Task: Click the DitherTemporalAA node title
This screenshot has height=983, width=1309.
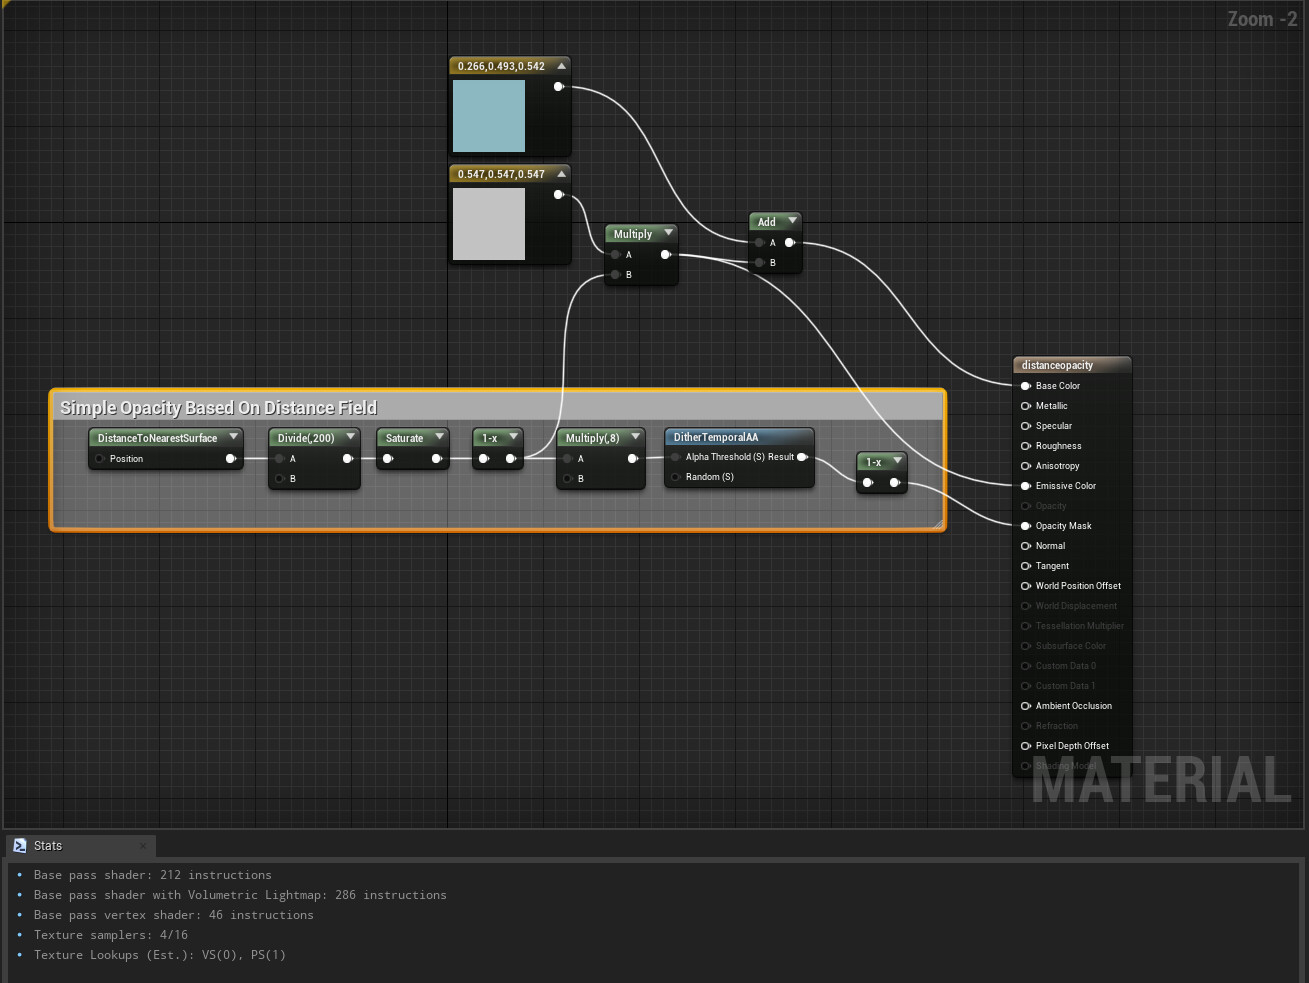Action: coord(715,437)
